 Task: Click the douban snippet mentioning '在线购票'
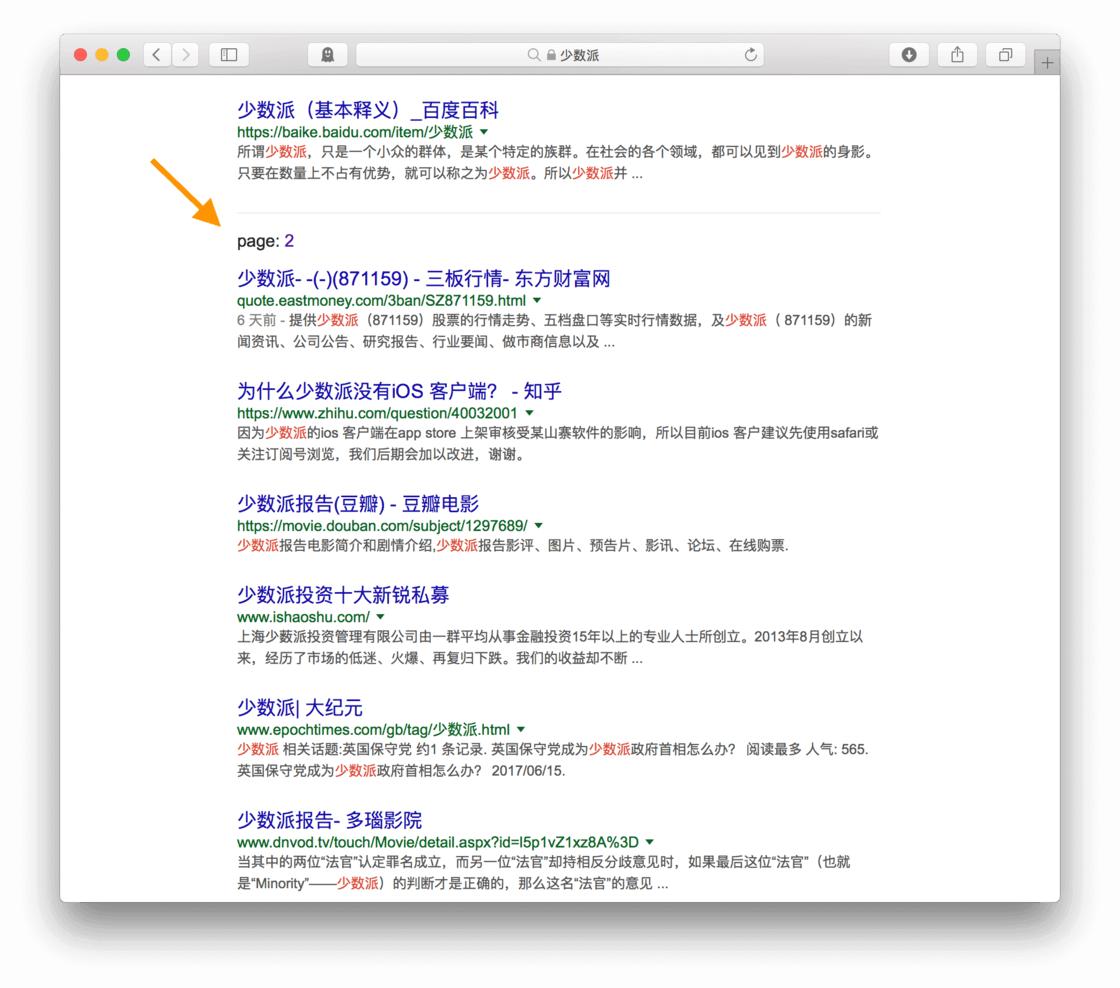point(513,546)
